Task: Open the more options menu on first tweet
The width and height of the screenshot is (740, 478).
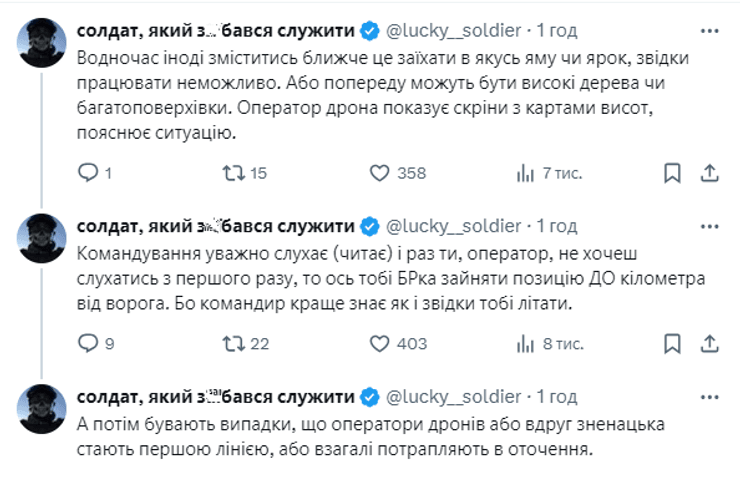Action: [x=708, y=30]
